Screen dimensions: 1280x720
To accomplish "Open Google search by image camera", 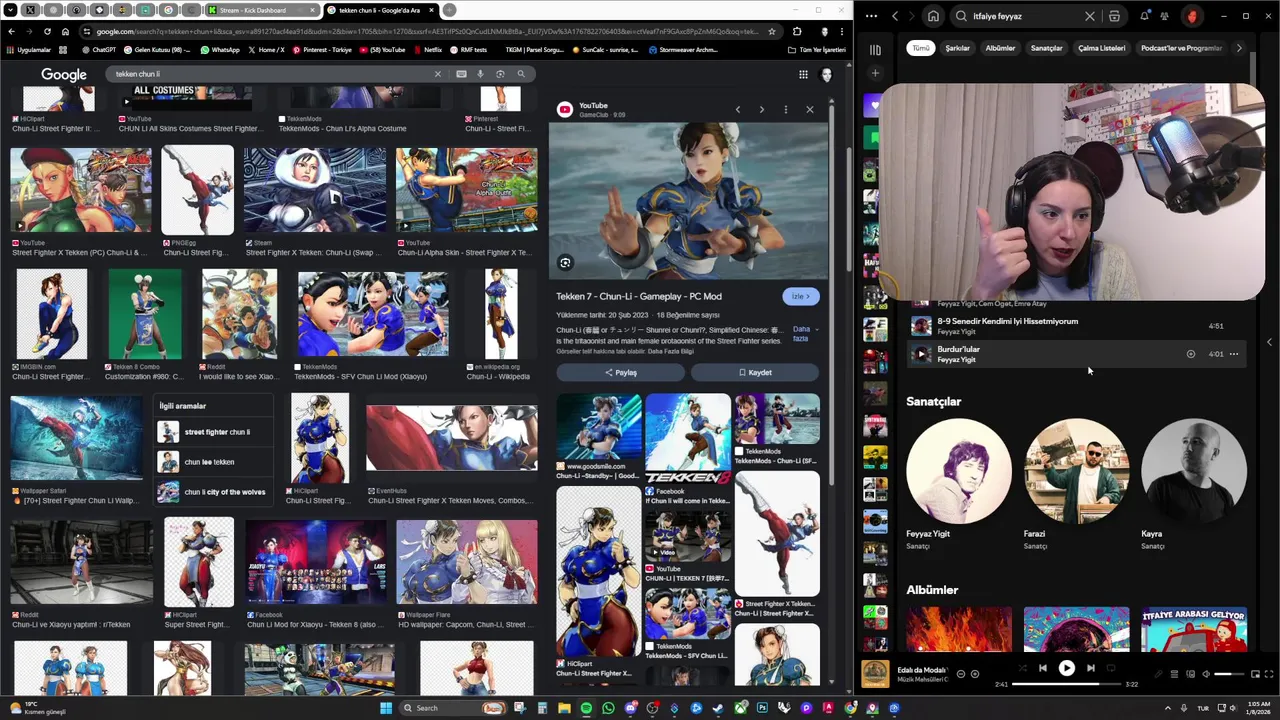I will click(500, 74).
